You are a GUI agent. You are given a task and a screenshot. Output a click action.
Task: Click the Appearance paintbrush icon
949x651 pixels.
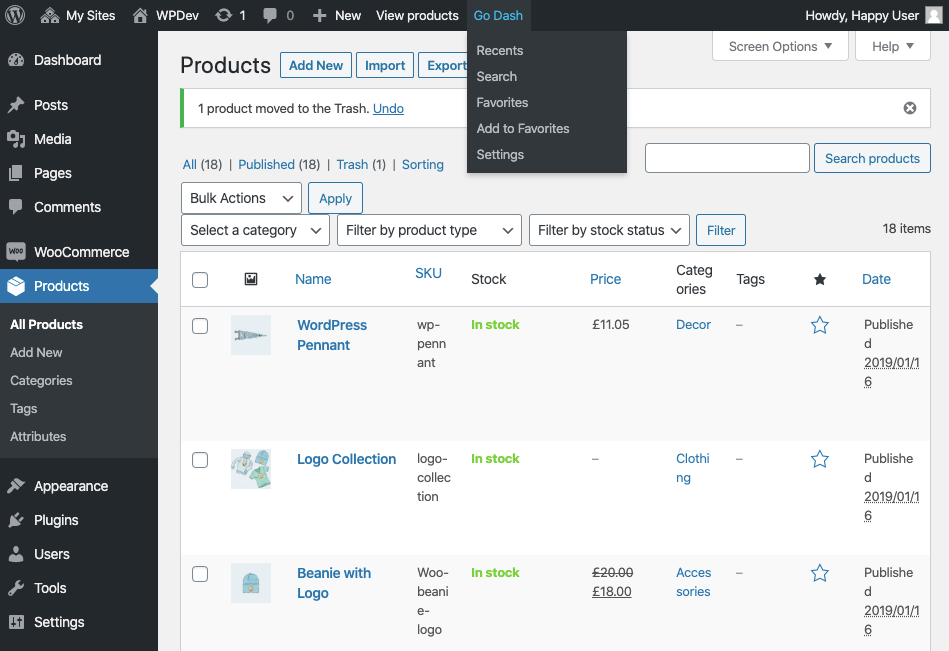[x=16, y=486]
